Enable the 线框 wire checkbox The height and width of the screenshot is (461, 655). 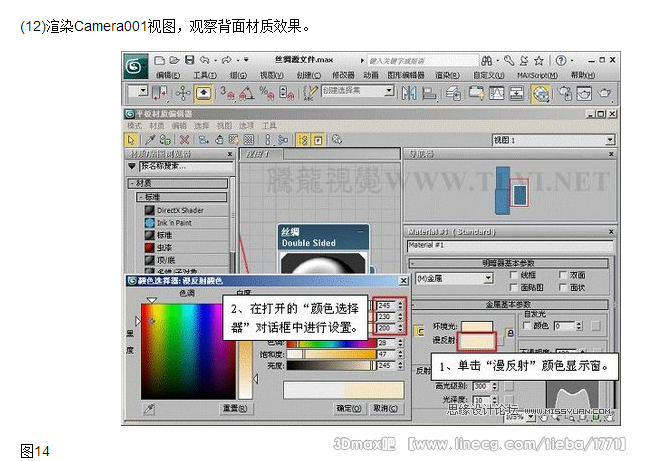[514, 275]
